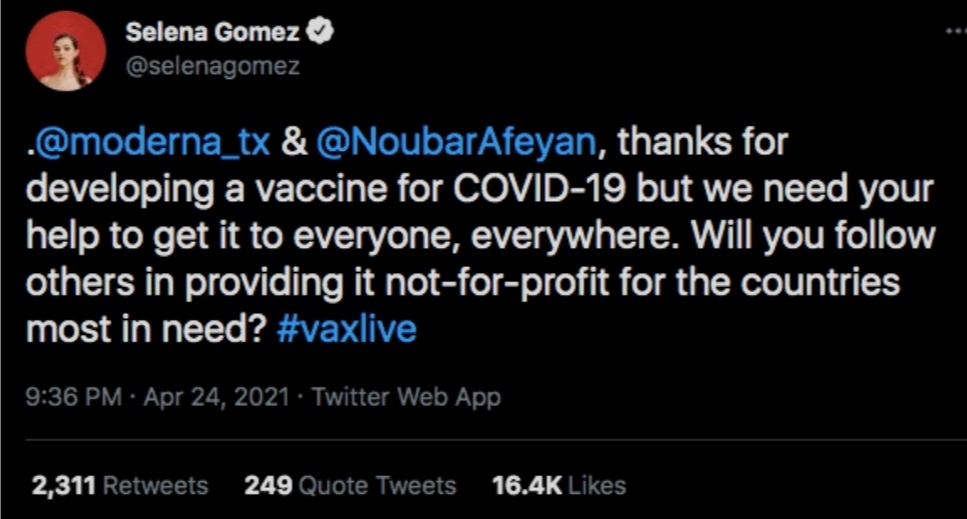View the 16.4K Likes list
The image size is (967, 519).
click(558, 486)
